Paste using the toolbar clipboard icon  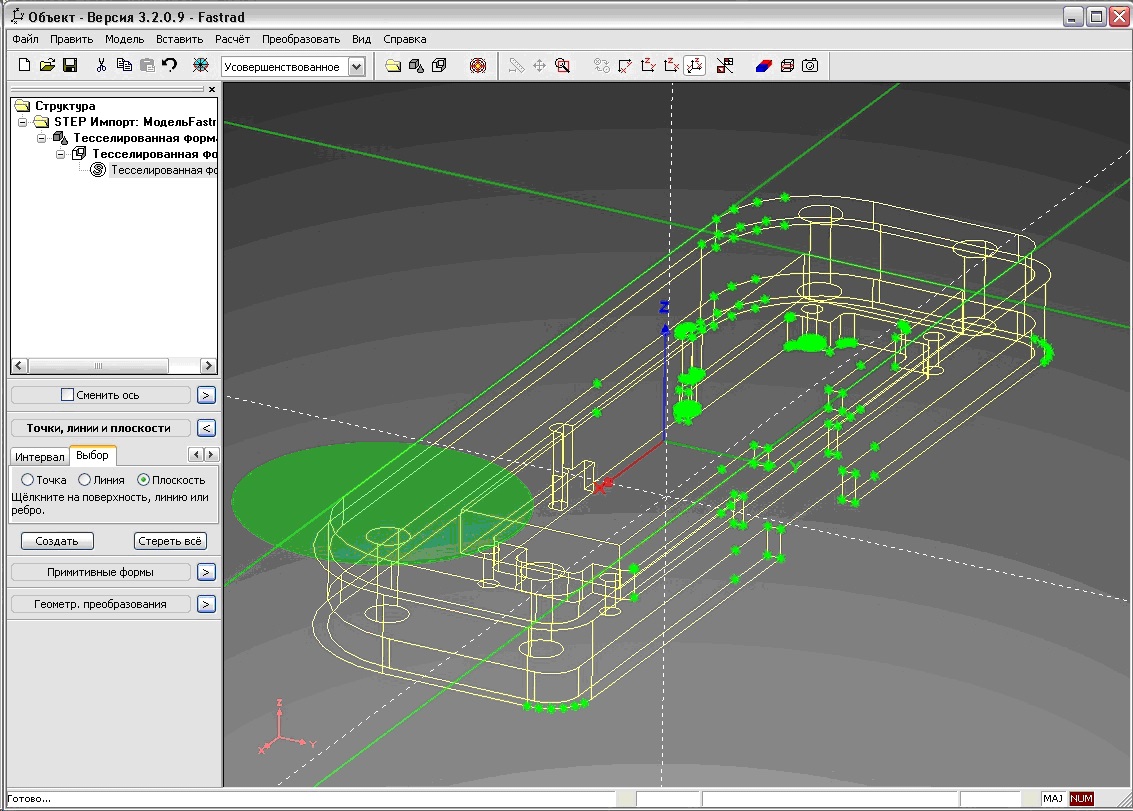click(x=147, y=66)
